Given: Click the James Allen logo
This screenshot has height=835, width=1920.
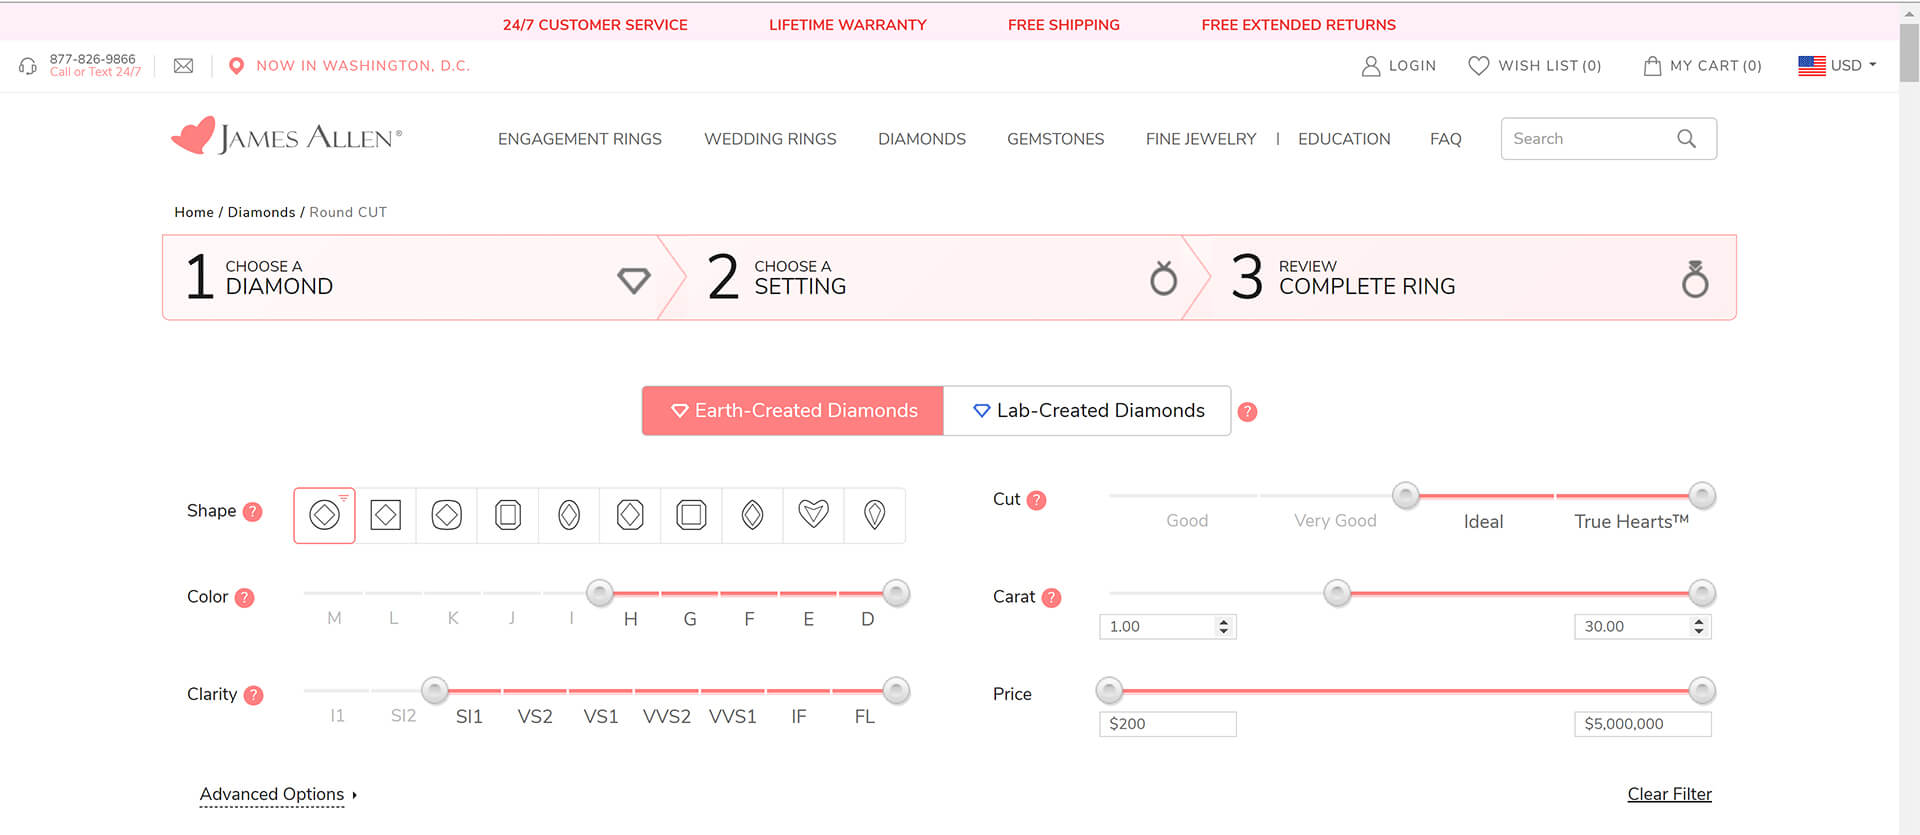Looking at the screenshot, I should click(287, 137).
